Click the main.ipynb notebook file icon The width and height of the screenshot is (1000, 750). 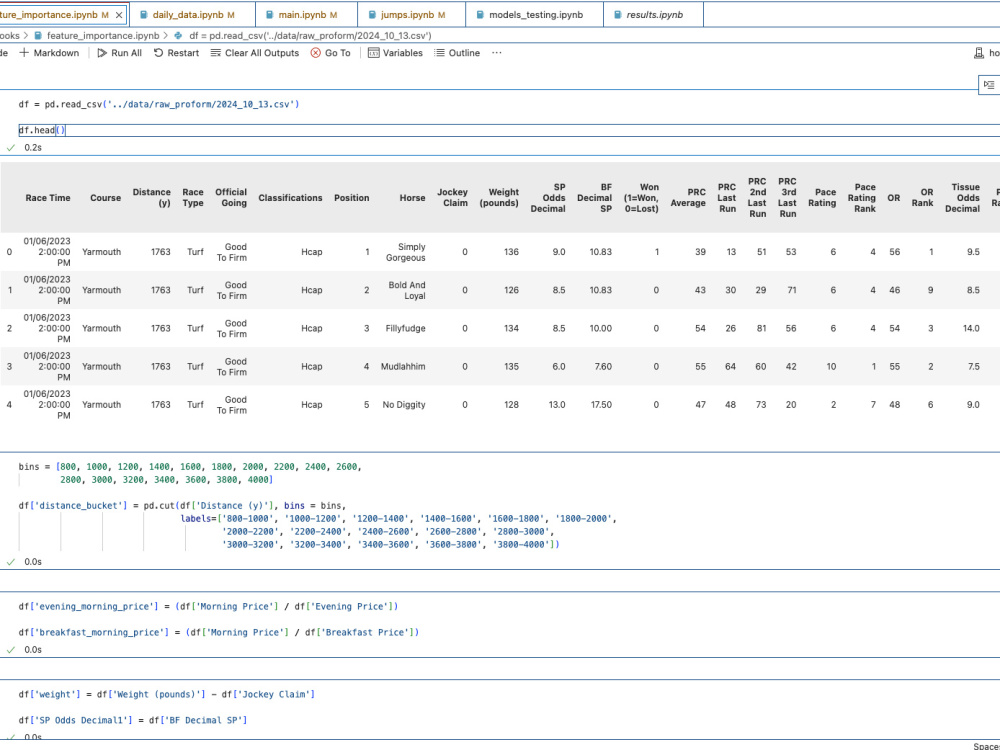point(270,15)
